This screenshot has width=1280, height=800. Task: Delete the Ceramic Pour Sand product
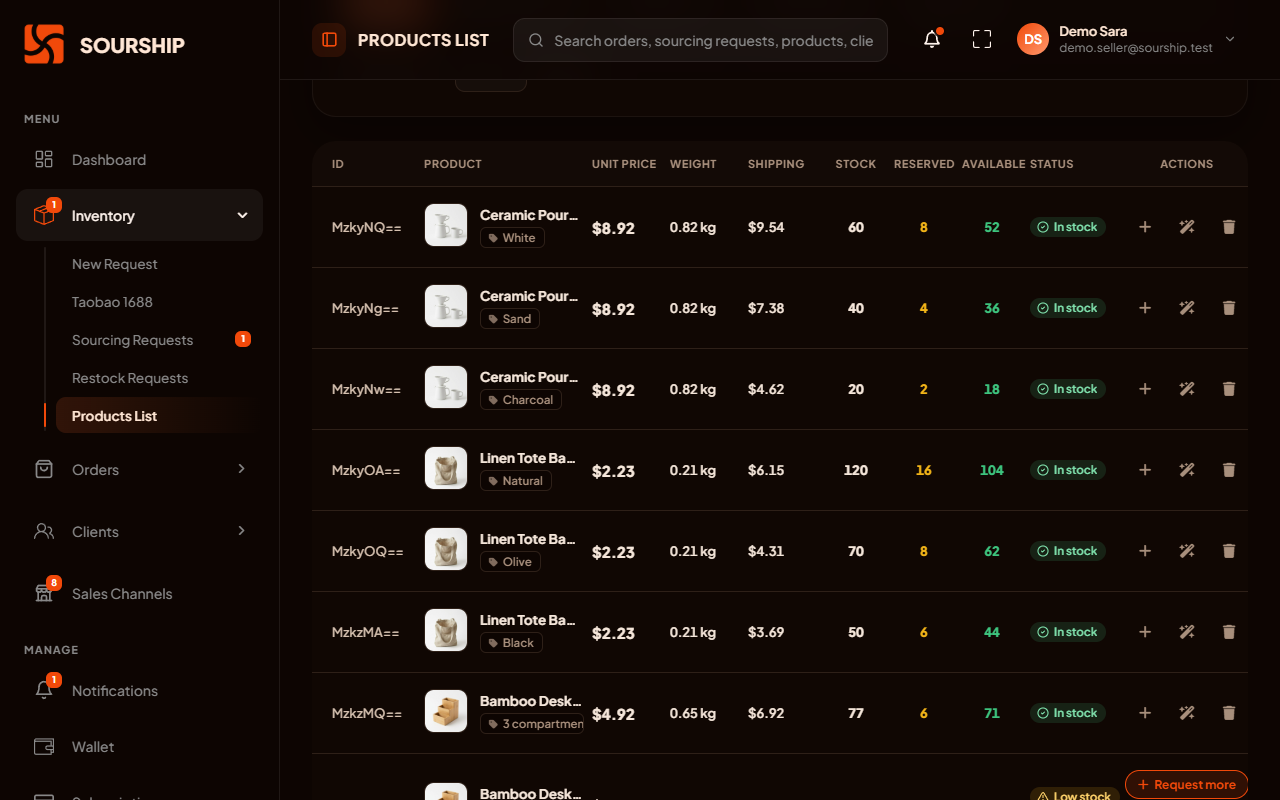[x=1229, y=308]
